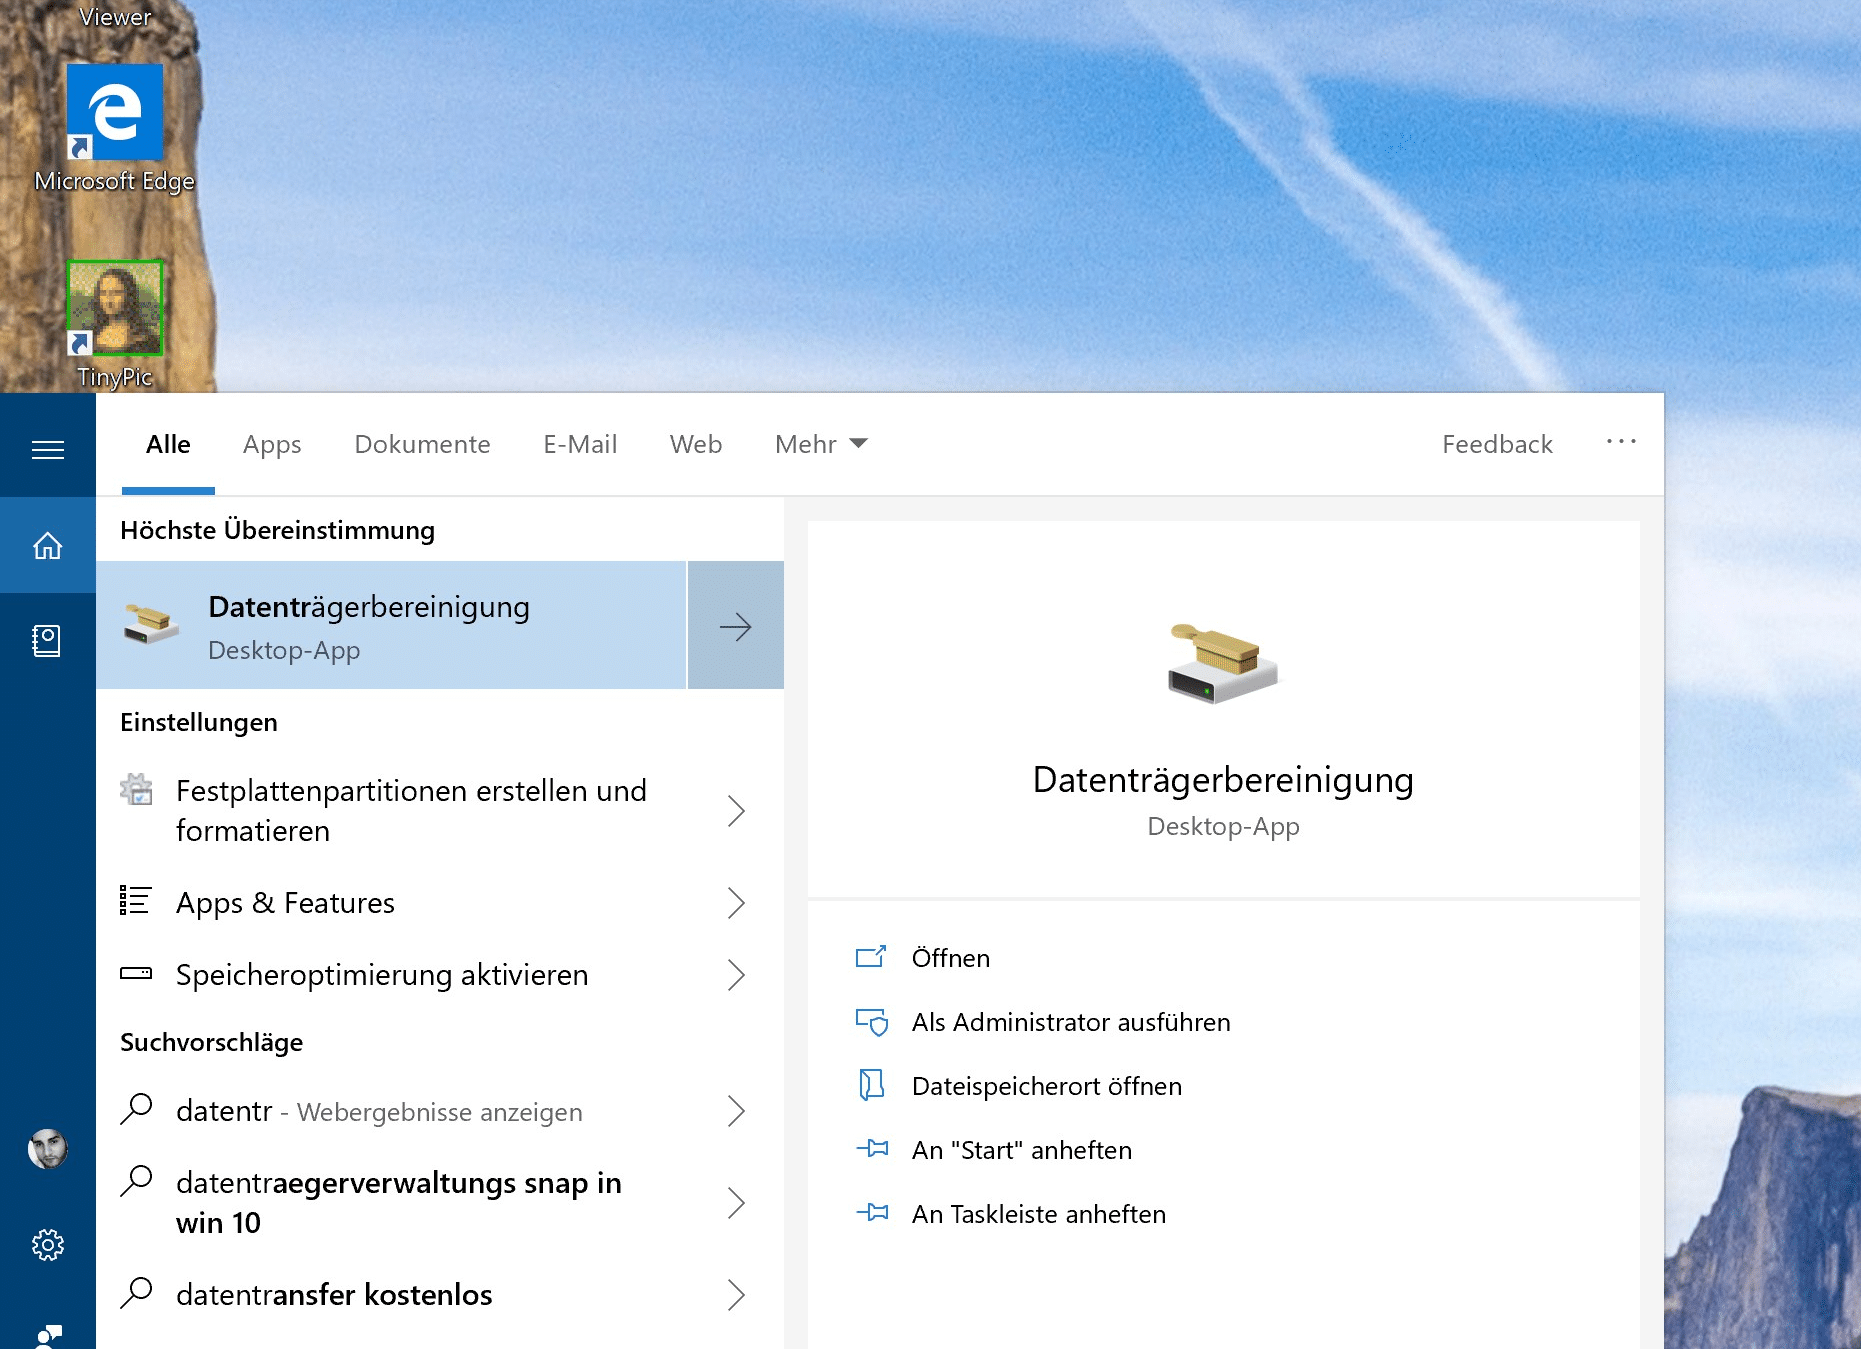Viewport: 1861px width, 1349px height.
Task: Open Settings via the gear icon
Action: point(47,1245)
